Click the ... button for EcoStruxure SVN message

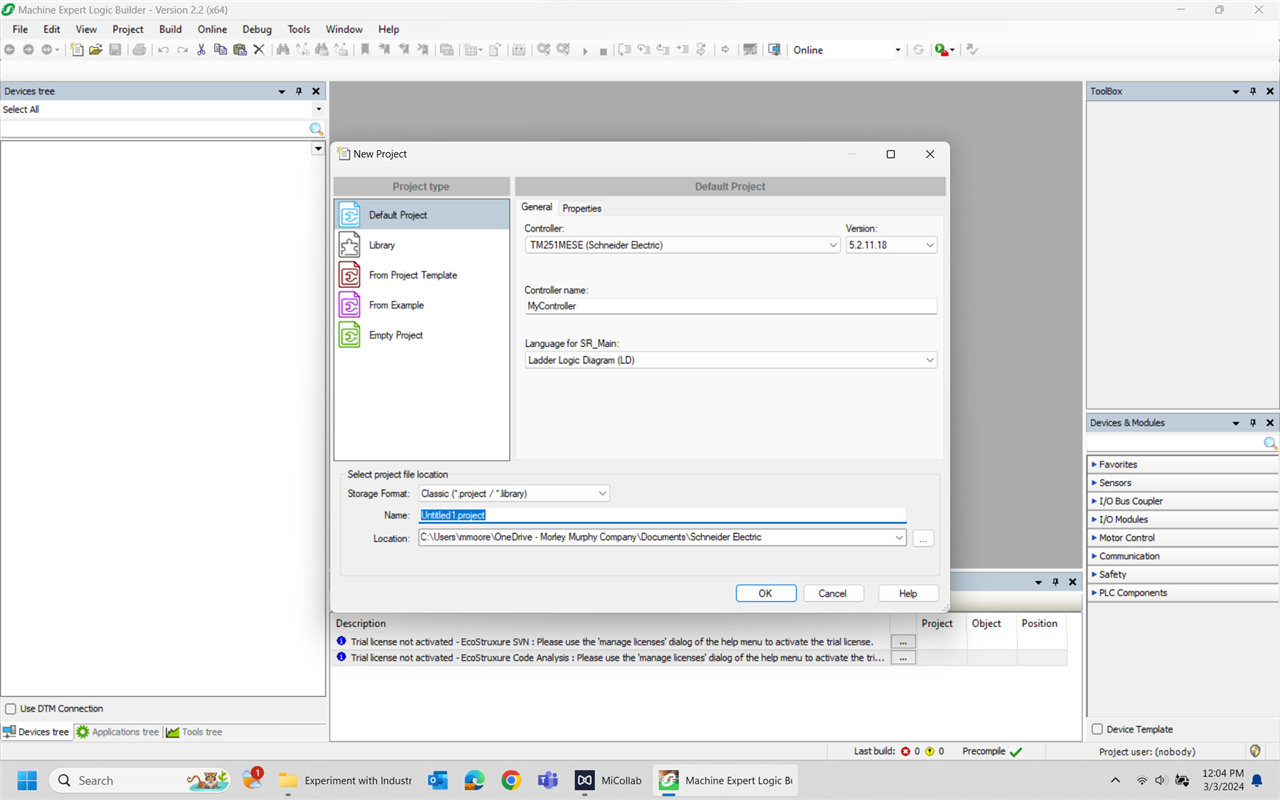coord(903,642)
